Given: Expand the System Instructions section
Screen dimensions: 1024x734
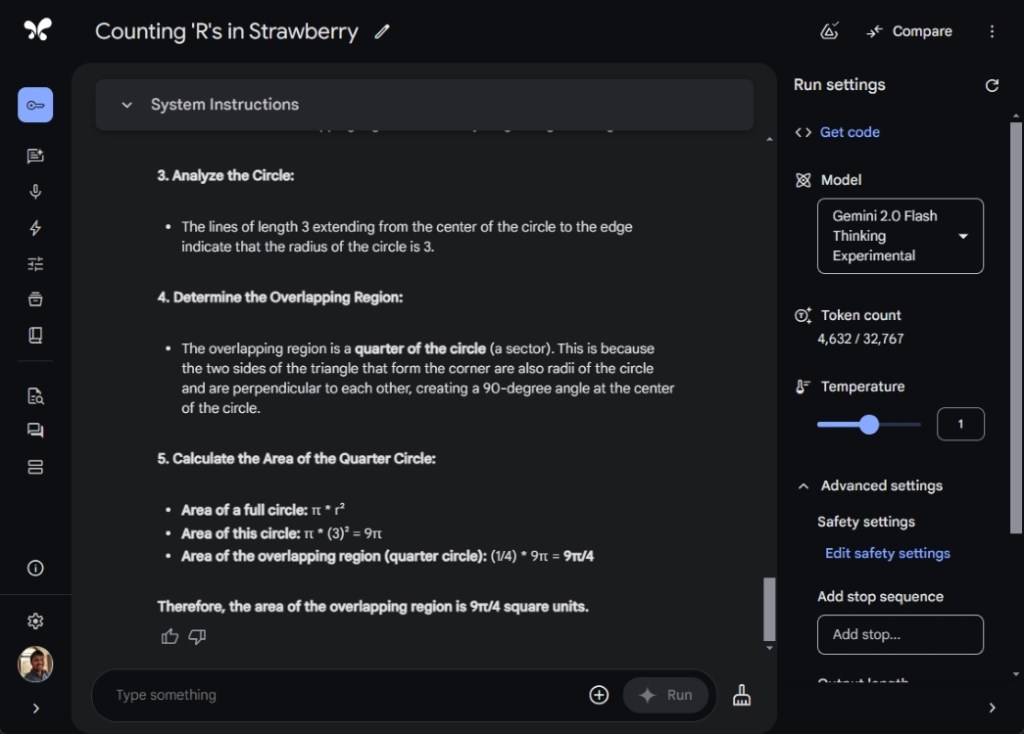Looking at the screenshot, I should click(x=424, y=104).
